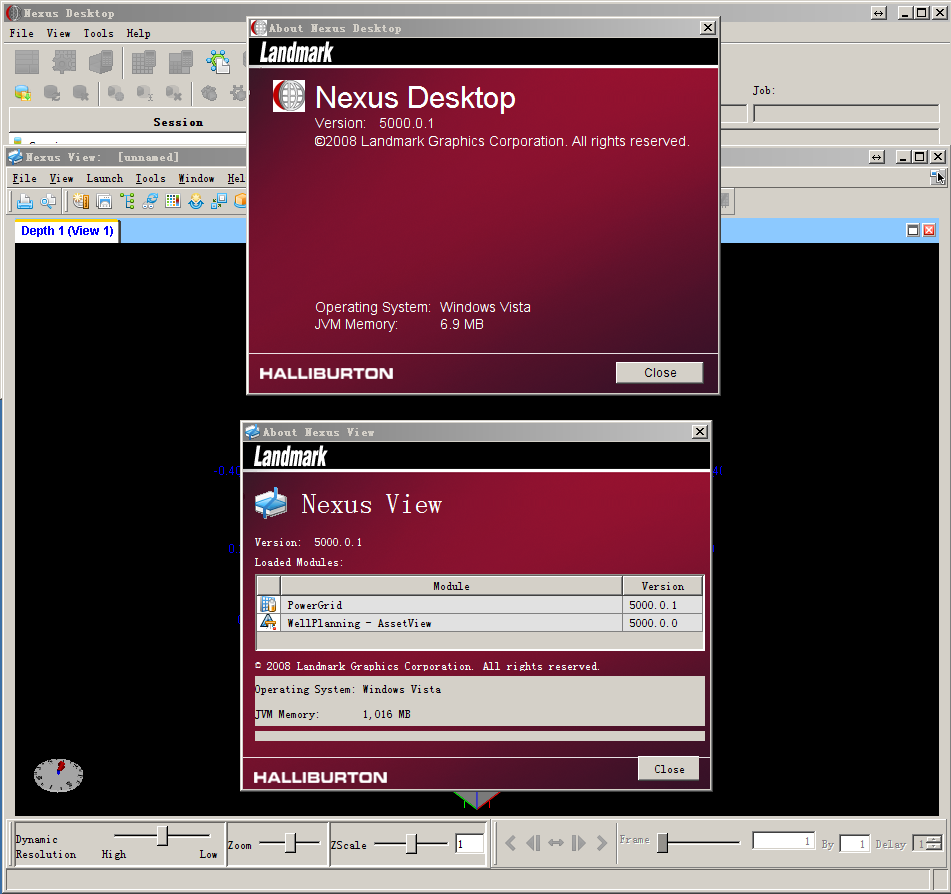
Task: Click the database with asterisk icon
Action: coord(81,93)
